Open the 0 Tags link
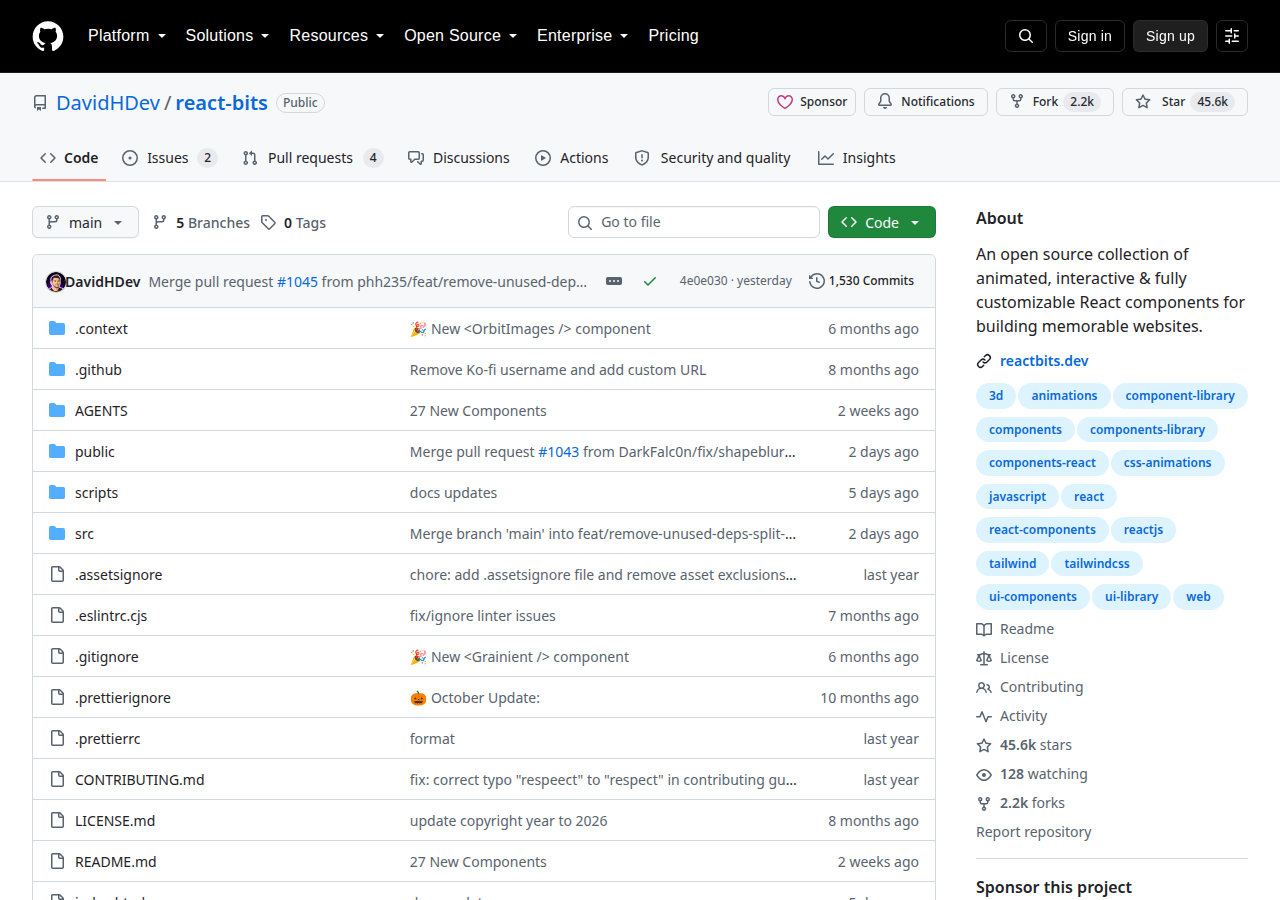1280x900 pixels. (x=294, y=223)
